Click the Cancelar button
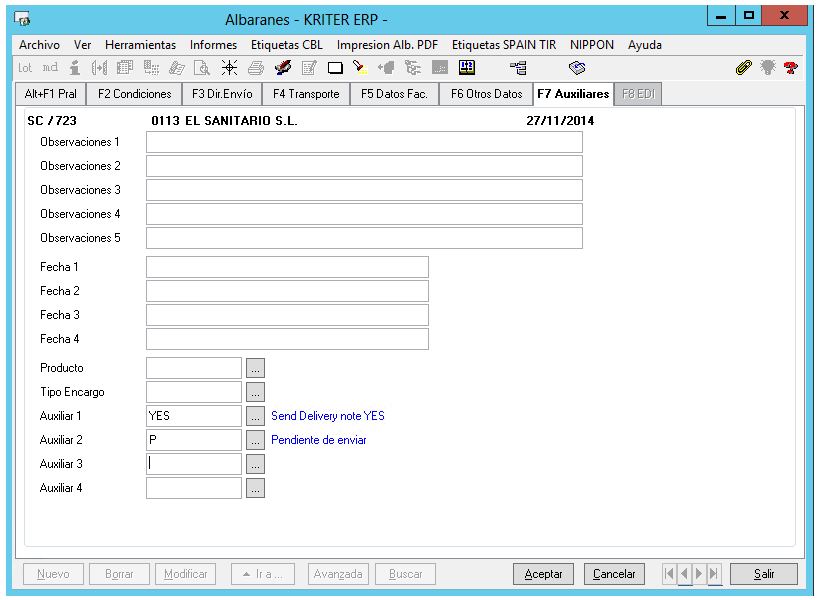The width and height of the screenshot is (818, 600). (x=614, y=574)
